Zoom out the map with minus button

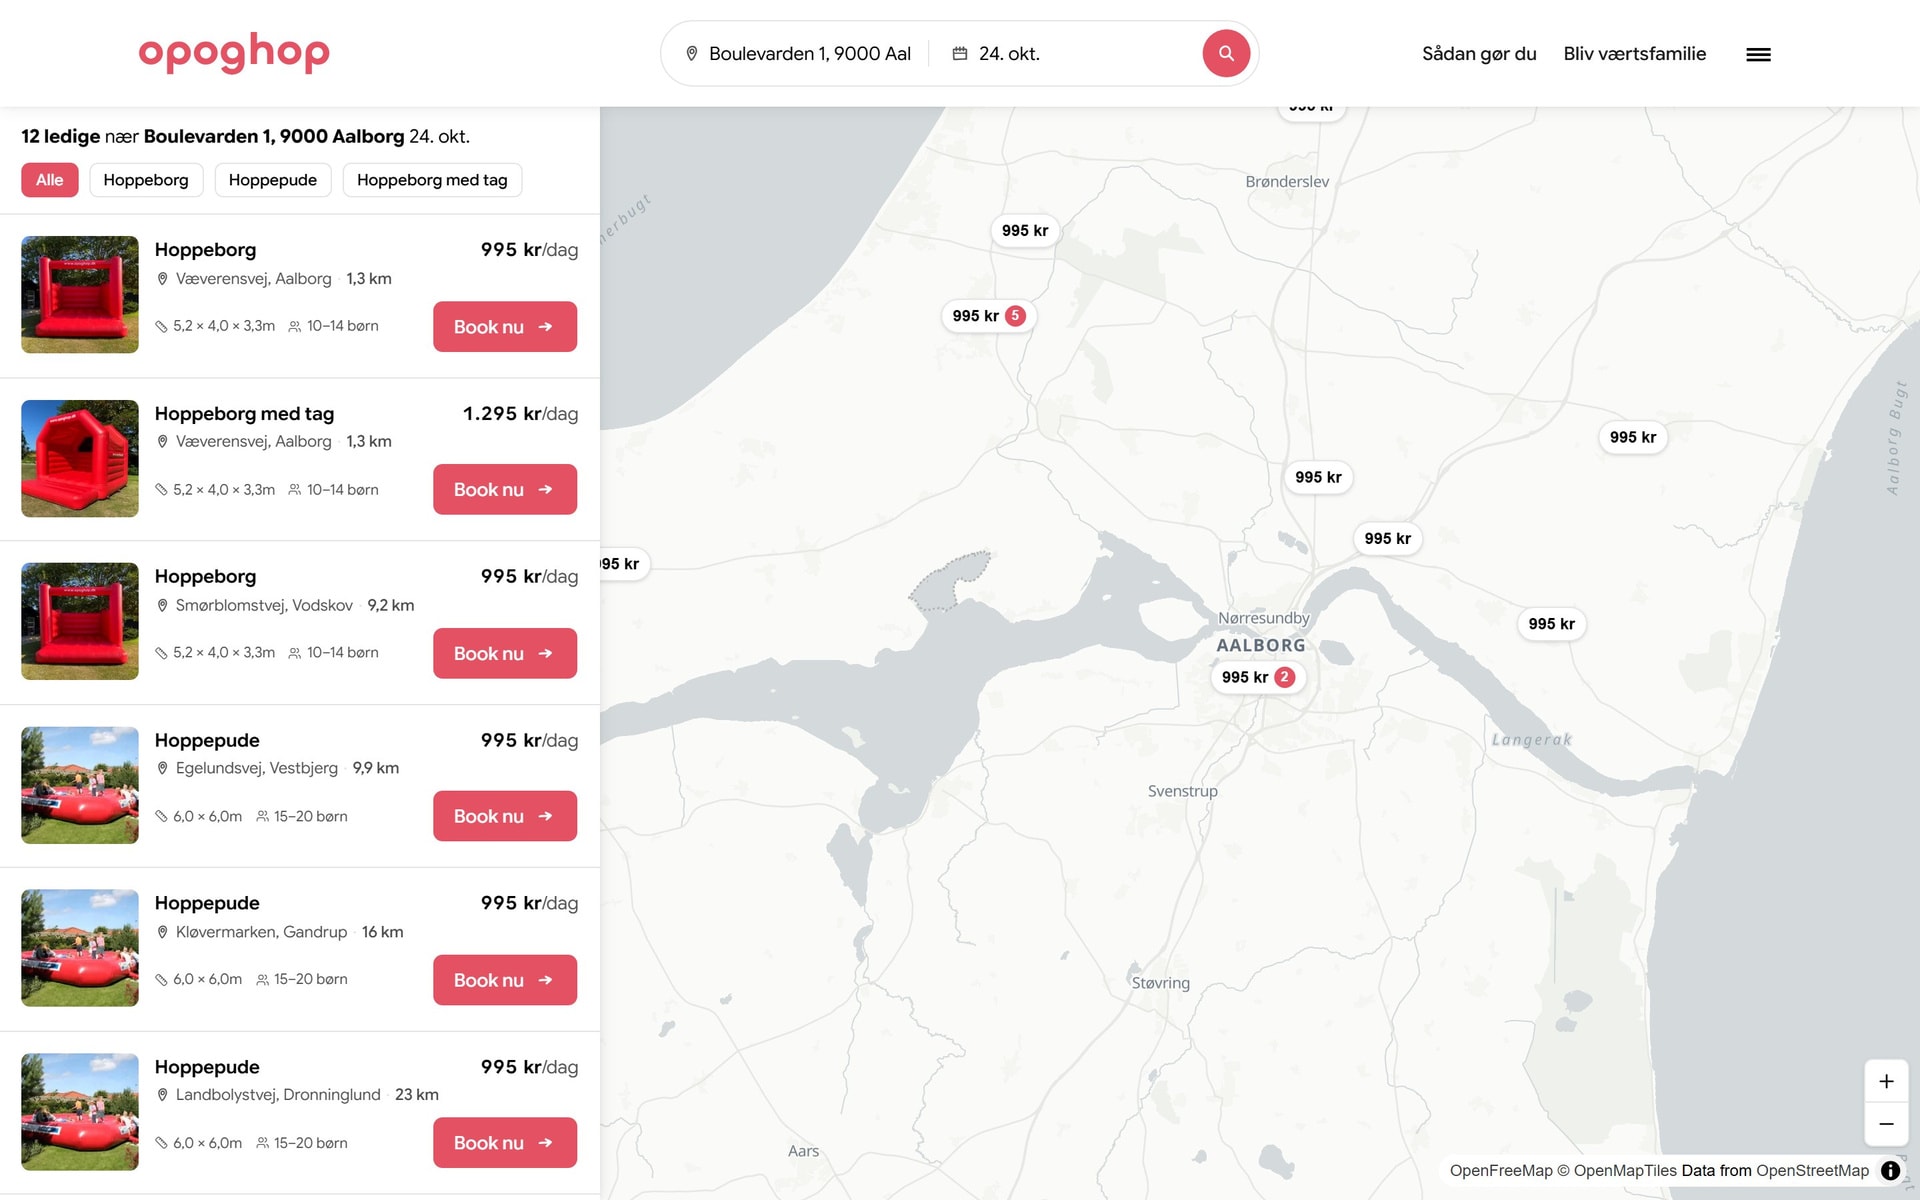coord(1886,1124)
